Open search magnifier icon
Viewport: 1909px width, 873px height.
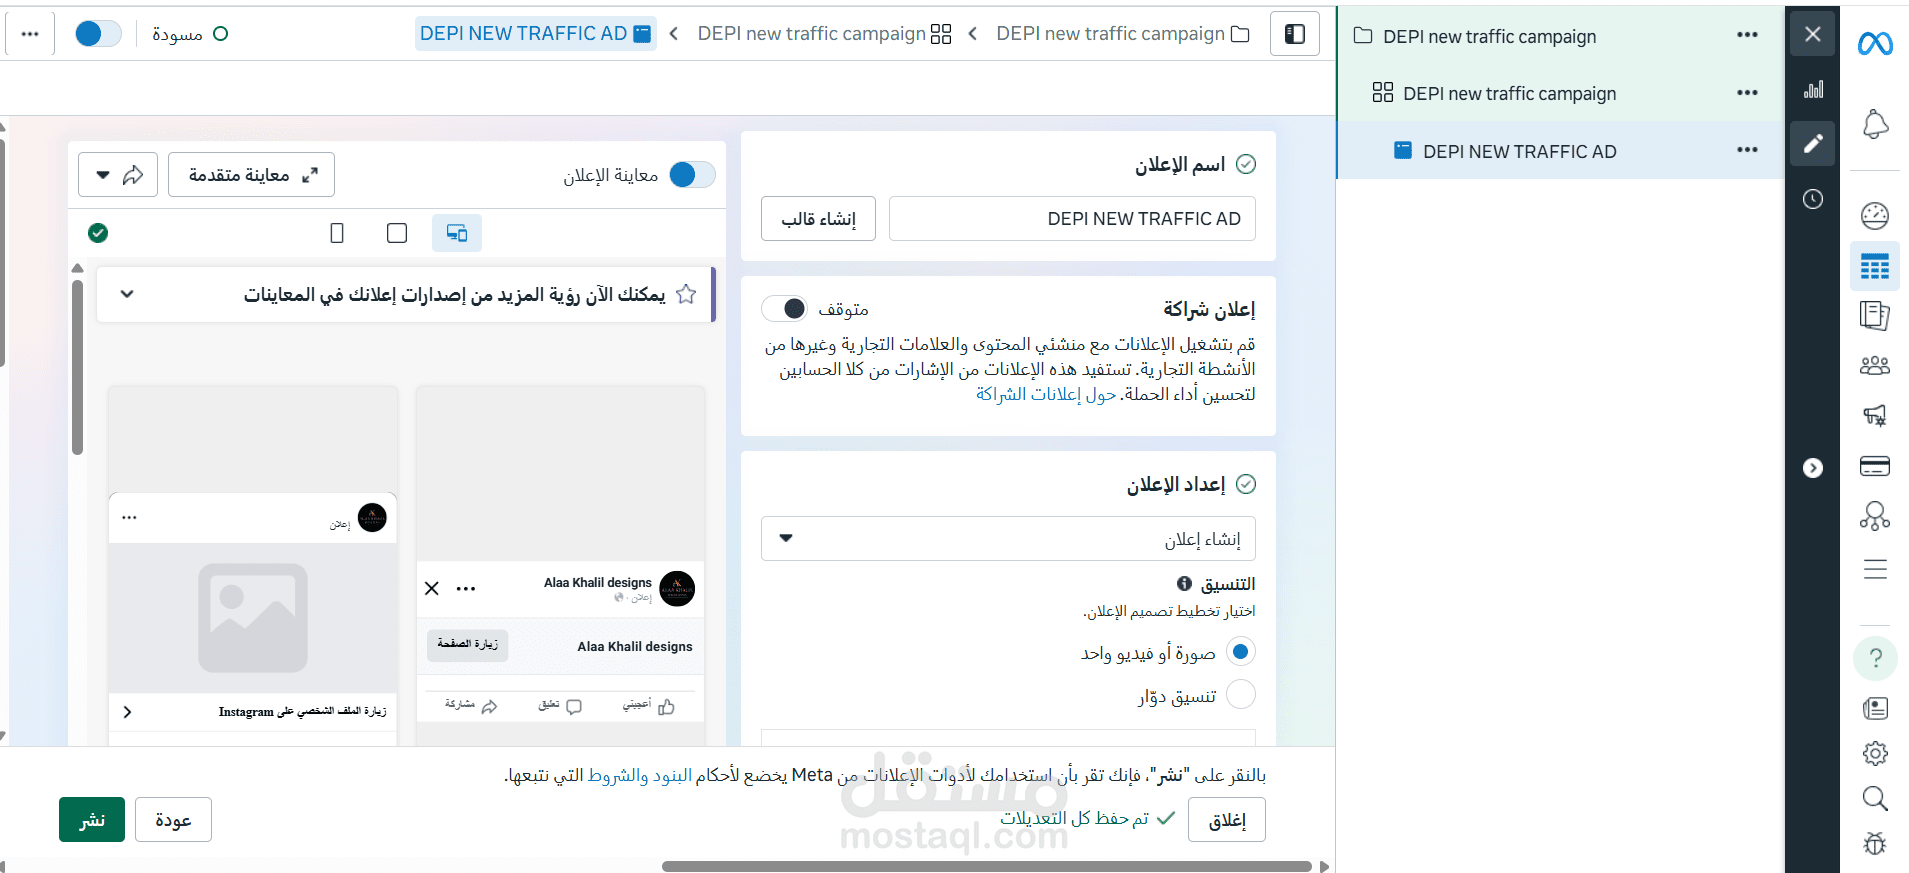(1875, 798)
